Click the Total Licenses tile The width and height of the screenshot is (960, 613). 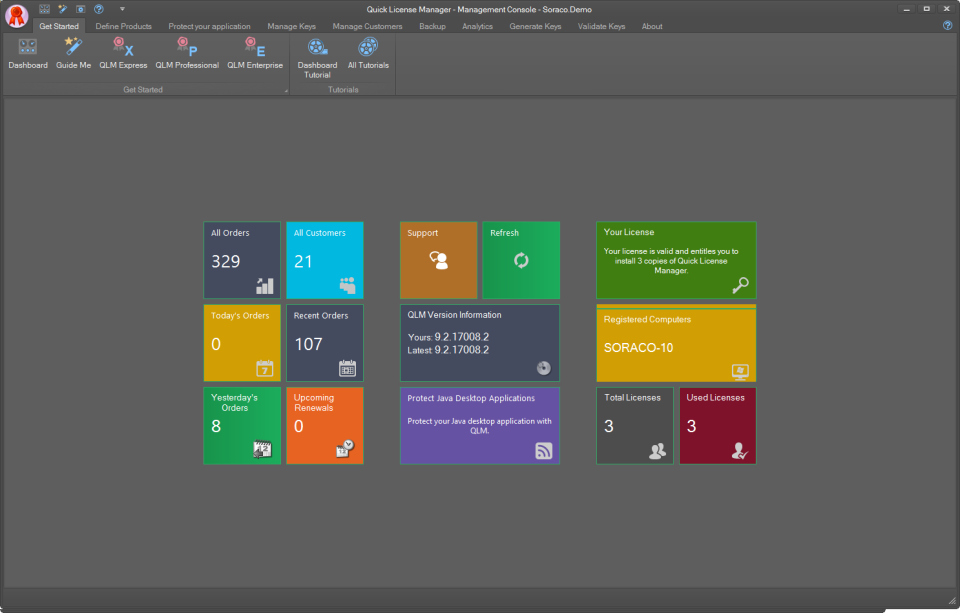click(x=635, y=426)
